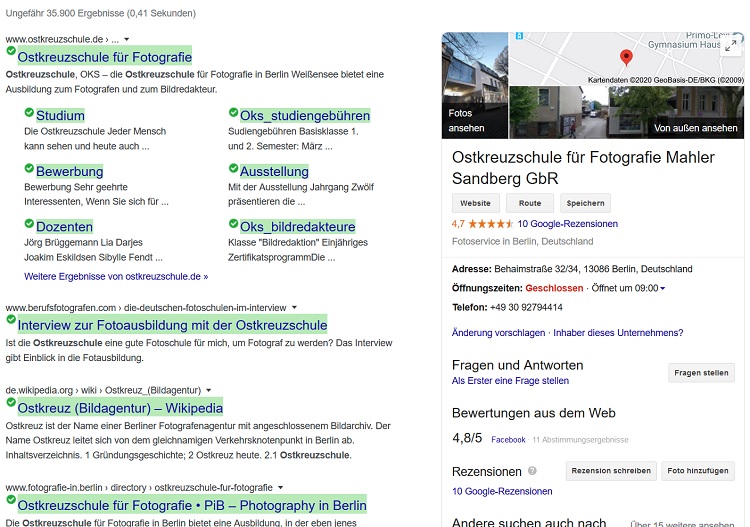The image size is (750, 527).
Task: Click help icon next to Rezensionen
Action: point(532,471)
